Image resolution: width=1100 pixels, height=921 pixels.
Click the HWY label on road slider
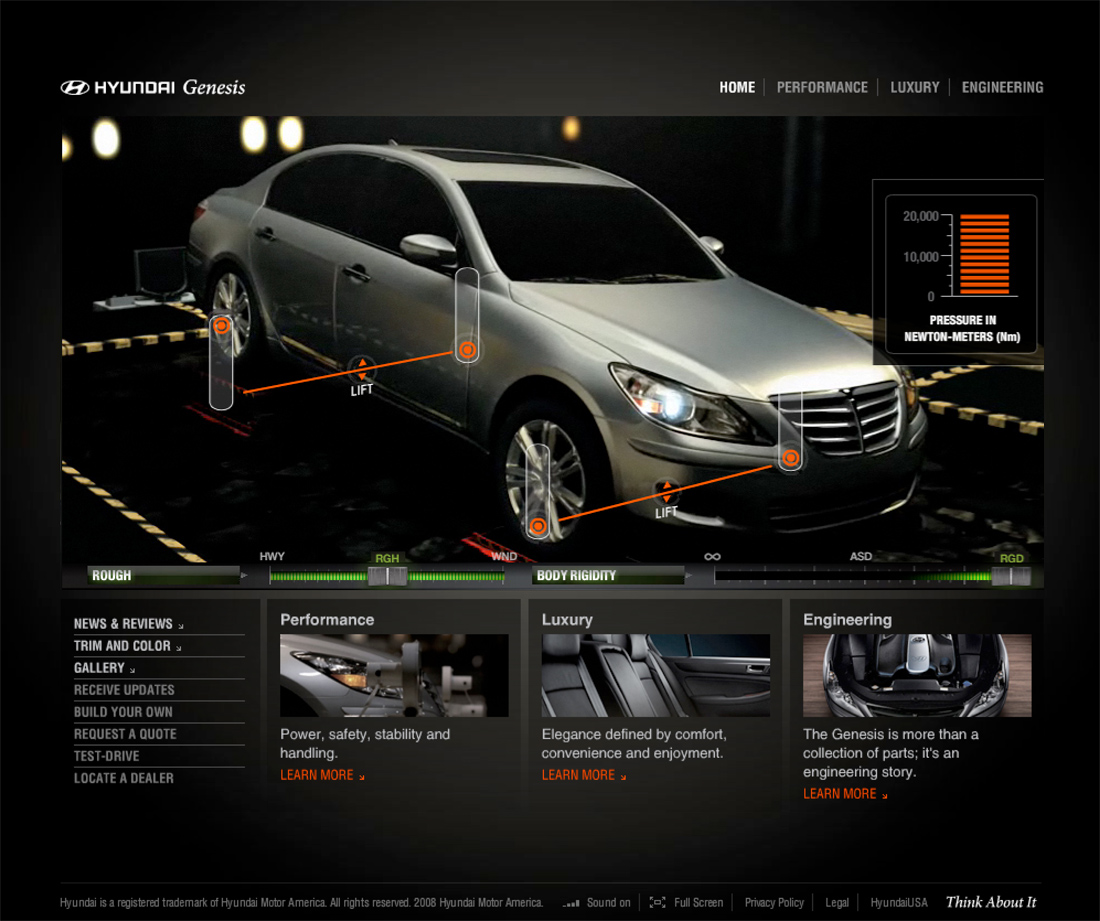(x=272, y=556)
